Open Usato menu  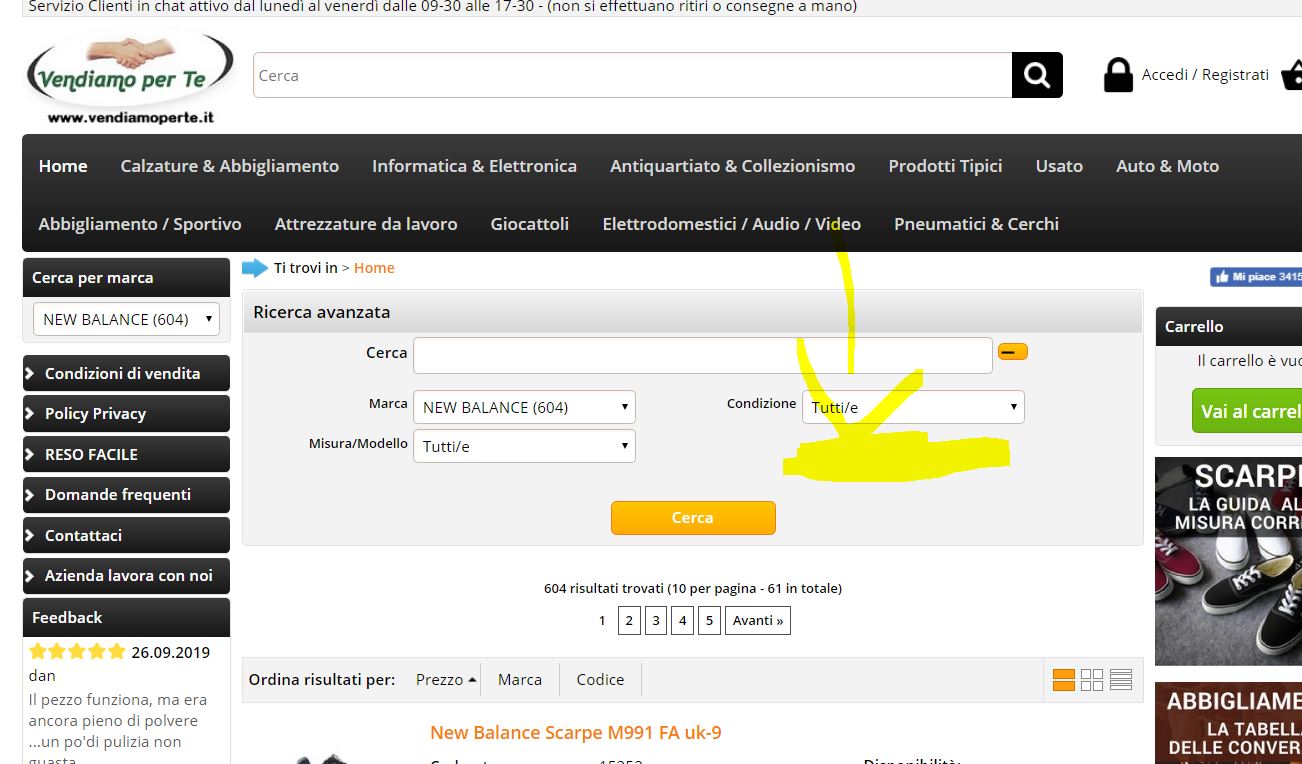tap(1059, 166)
